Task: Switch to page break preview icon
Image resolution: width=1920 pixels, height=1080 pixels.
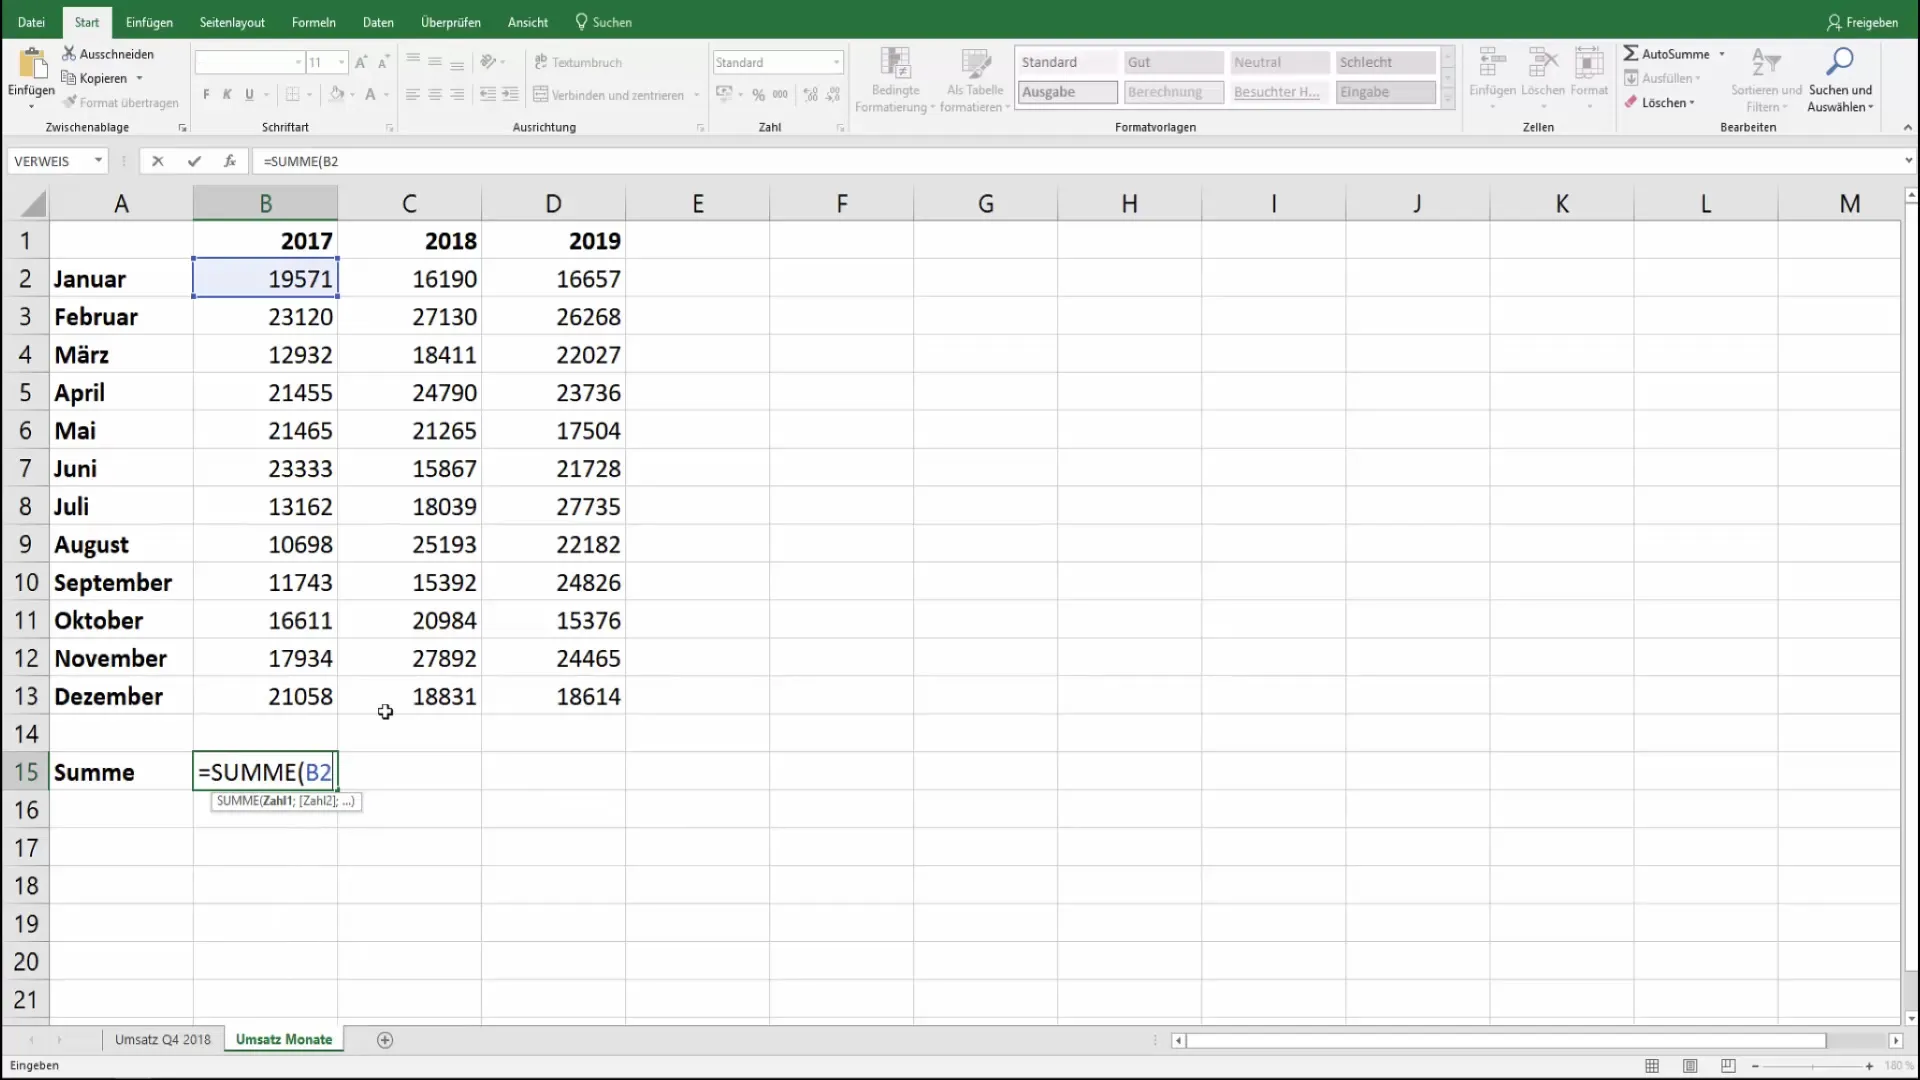Action: (1728, 1066)
